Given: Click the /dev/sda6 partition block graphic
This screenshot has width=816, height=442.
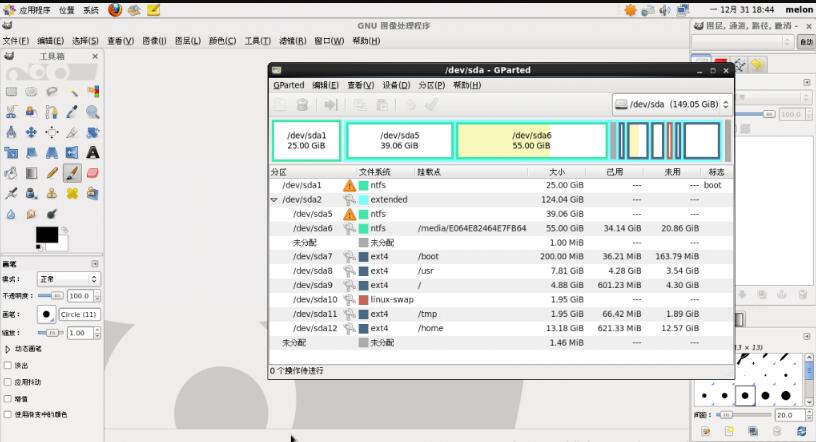Looking at the screenshot, I should click(x=531, y=140).
